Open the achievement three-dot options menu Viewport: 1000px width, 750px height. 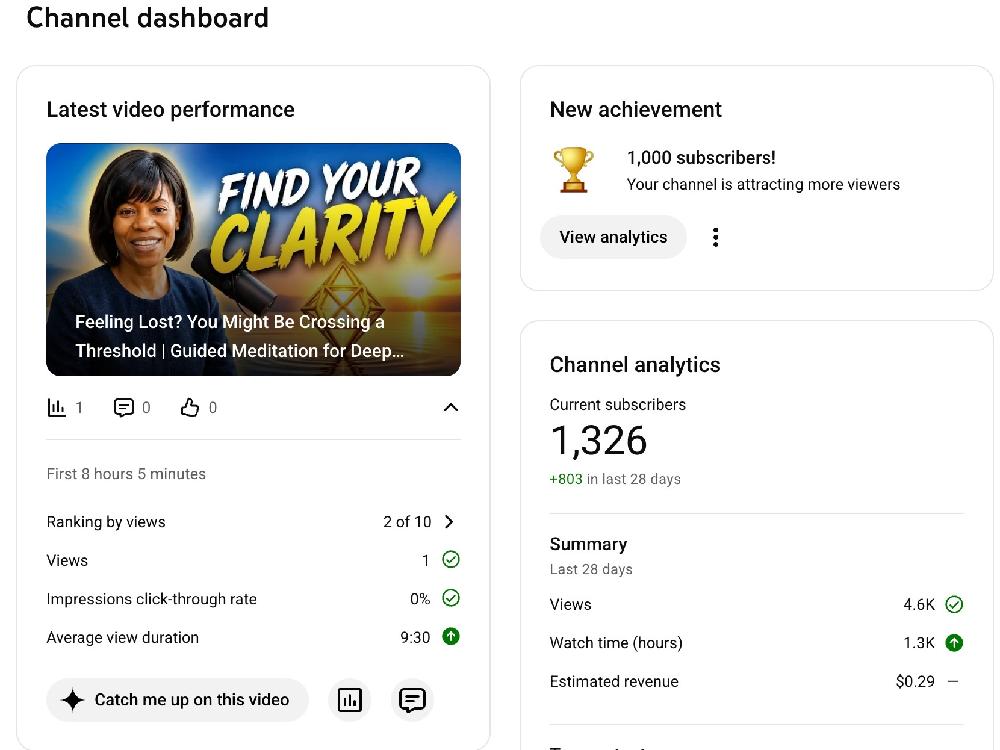coord(716,237)
